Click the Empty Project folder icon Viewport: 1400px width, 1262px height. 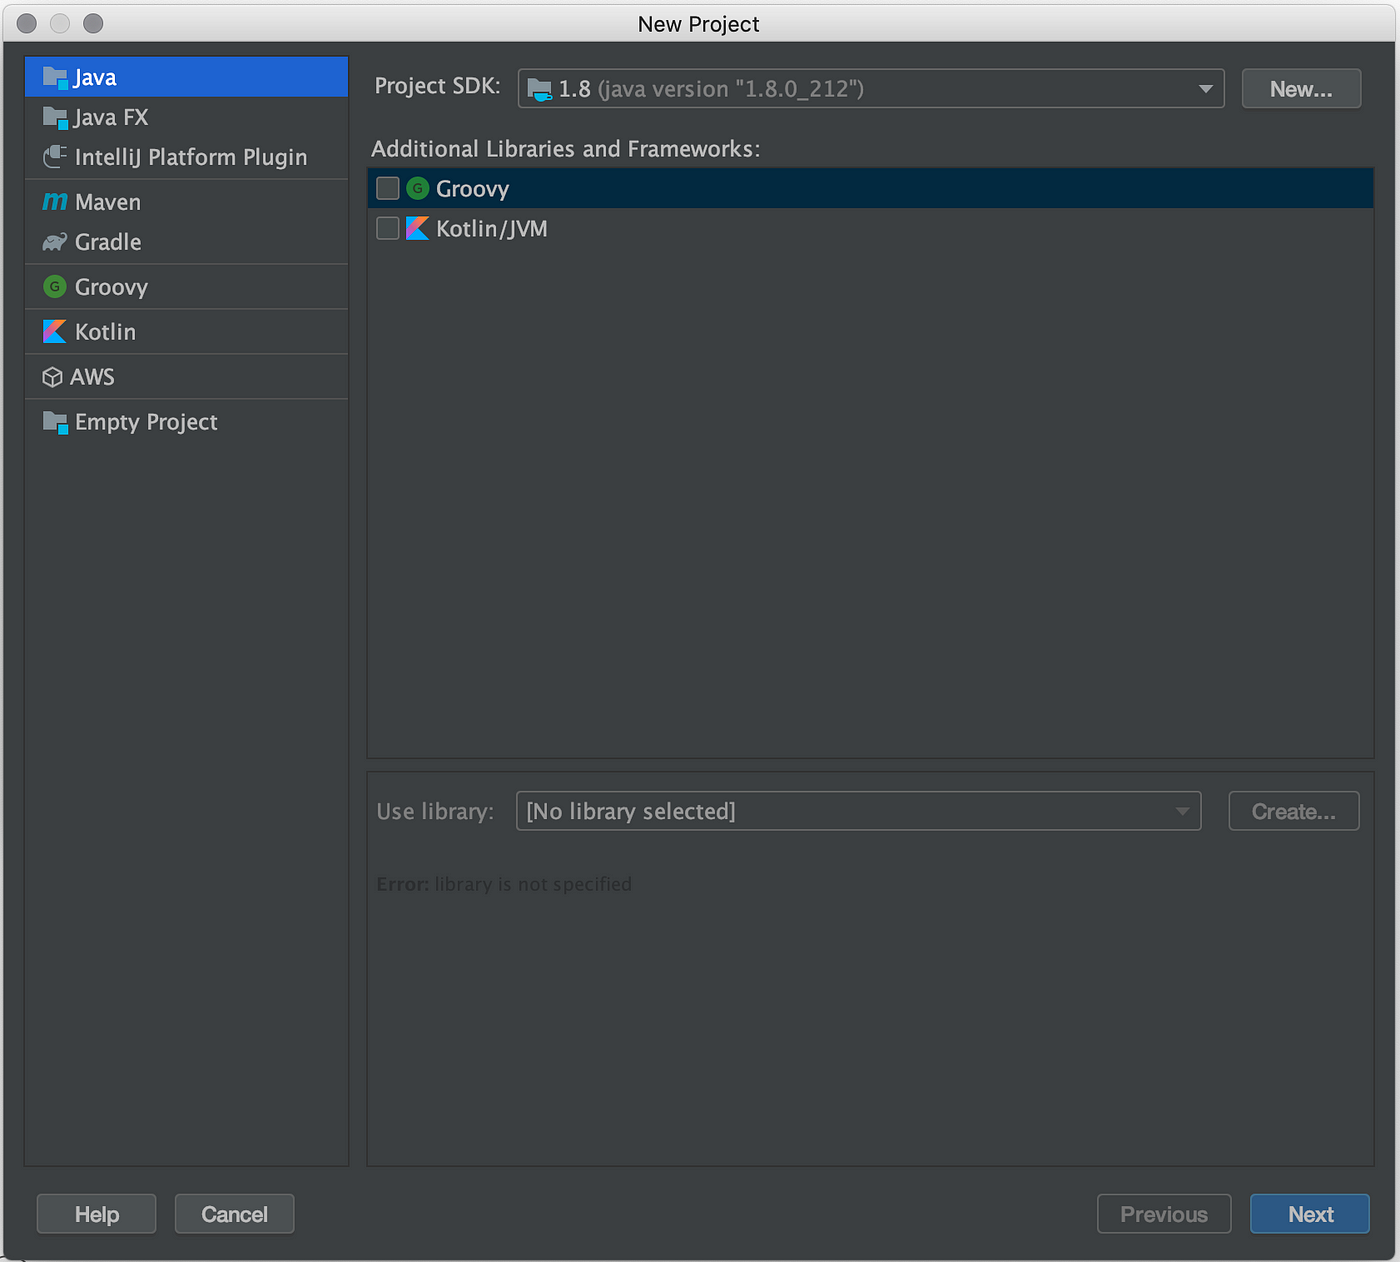[55, 422]
